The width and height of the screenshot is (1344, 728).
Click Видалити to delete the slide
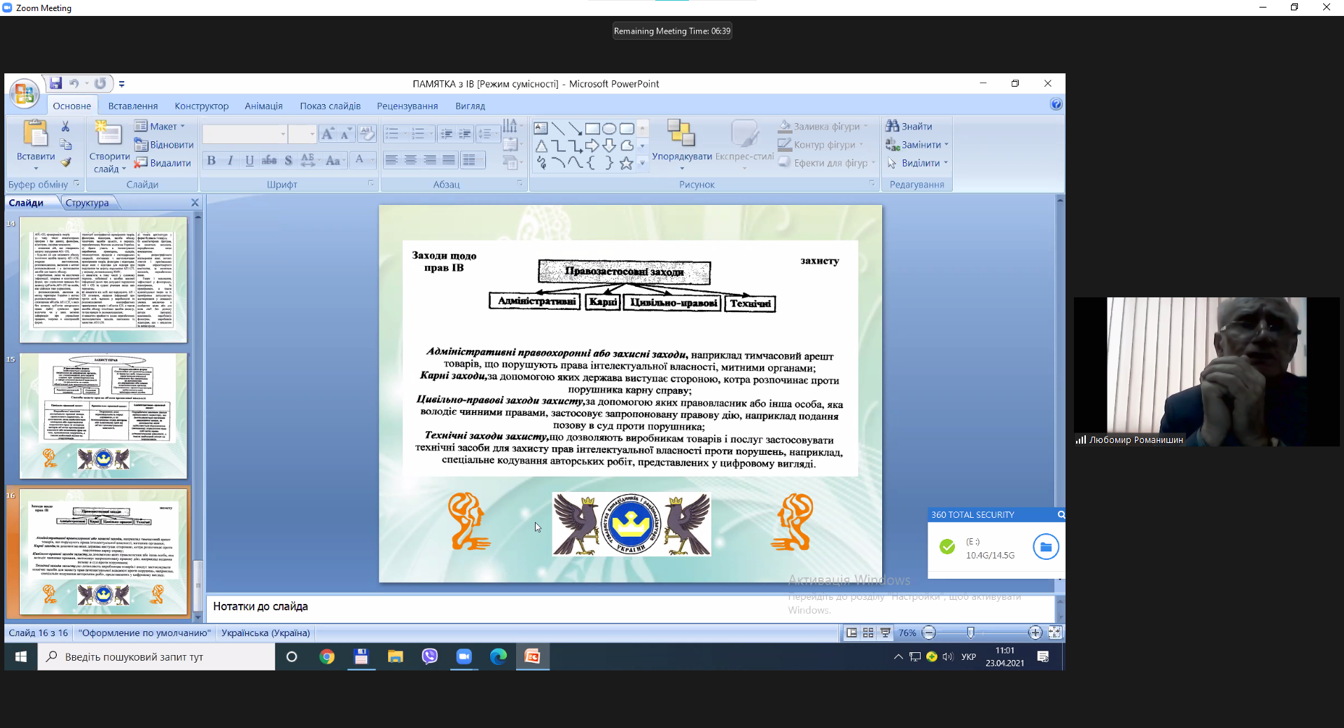pos(163,163)
